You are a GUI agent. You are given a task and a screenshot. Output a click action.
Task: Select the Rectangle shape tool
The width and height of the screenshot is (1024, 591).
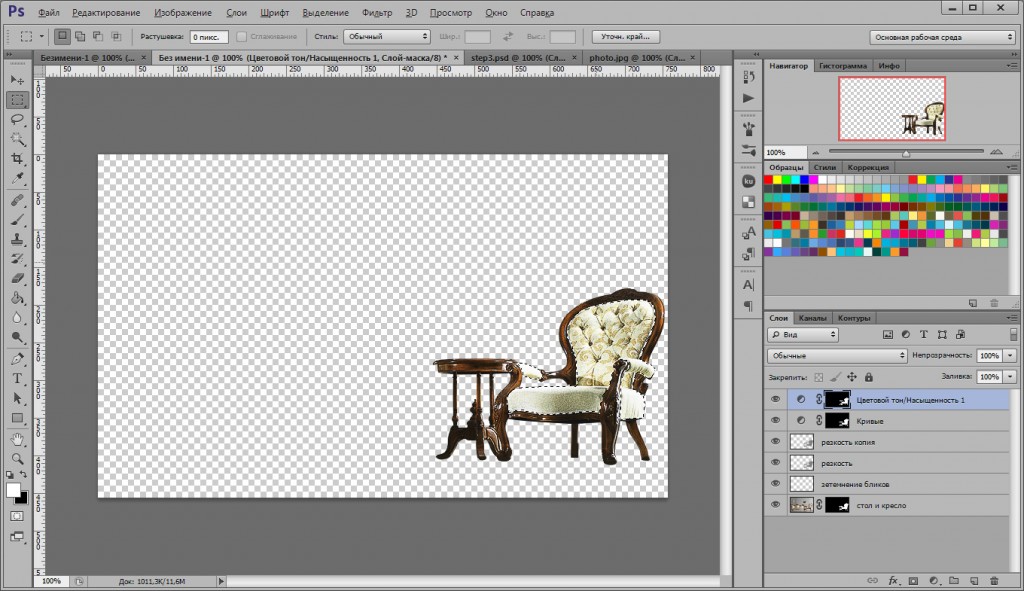pos(17,418)
